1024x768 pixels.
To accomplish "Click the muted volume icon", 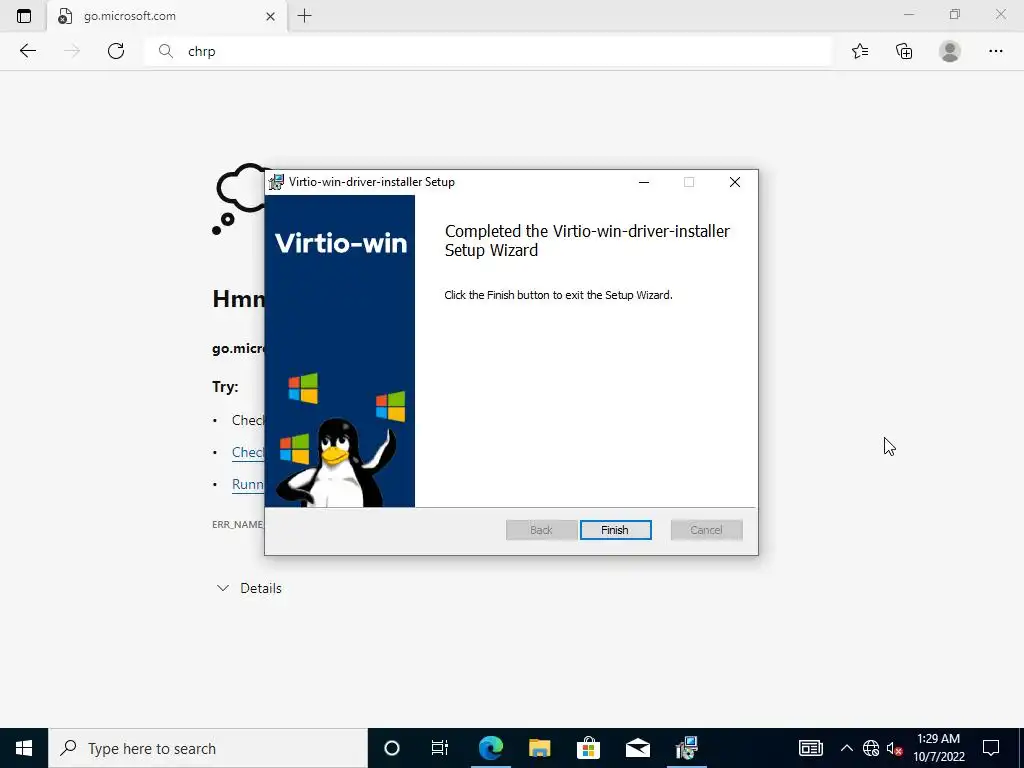I will pyautogui.click(x=895, y=748).
